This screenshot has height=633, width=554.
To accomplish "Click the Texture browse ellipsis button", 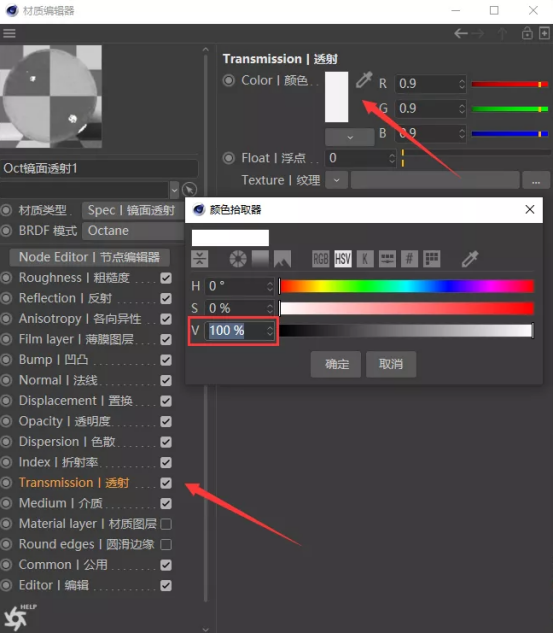I will click(536, 180).
